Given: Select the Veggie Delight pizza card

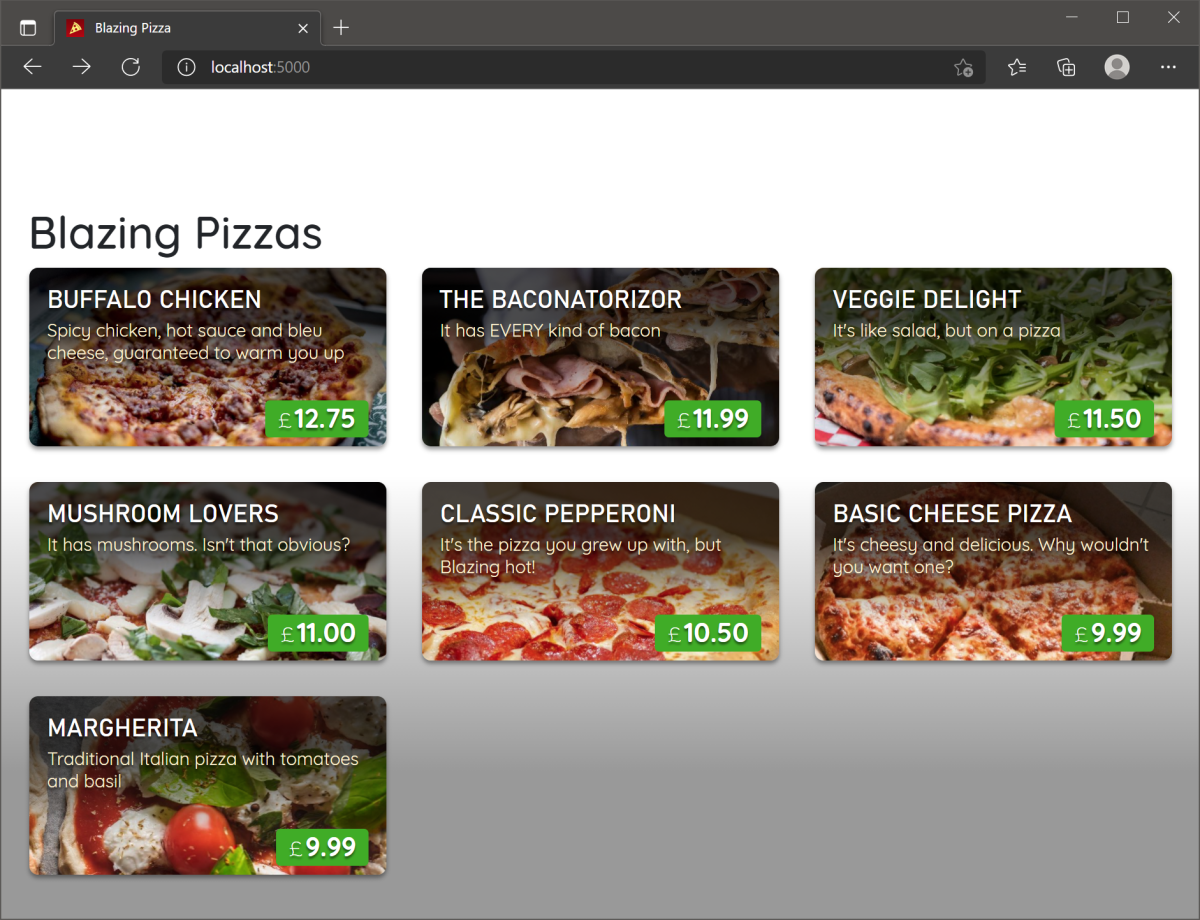Looking at the screenshot, I should pyautogui.click(x=992, y=357).
